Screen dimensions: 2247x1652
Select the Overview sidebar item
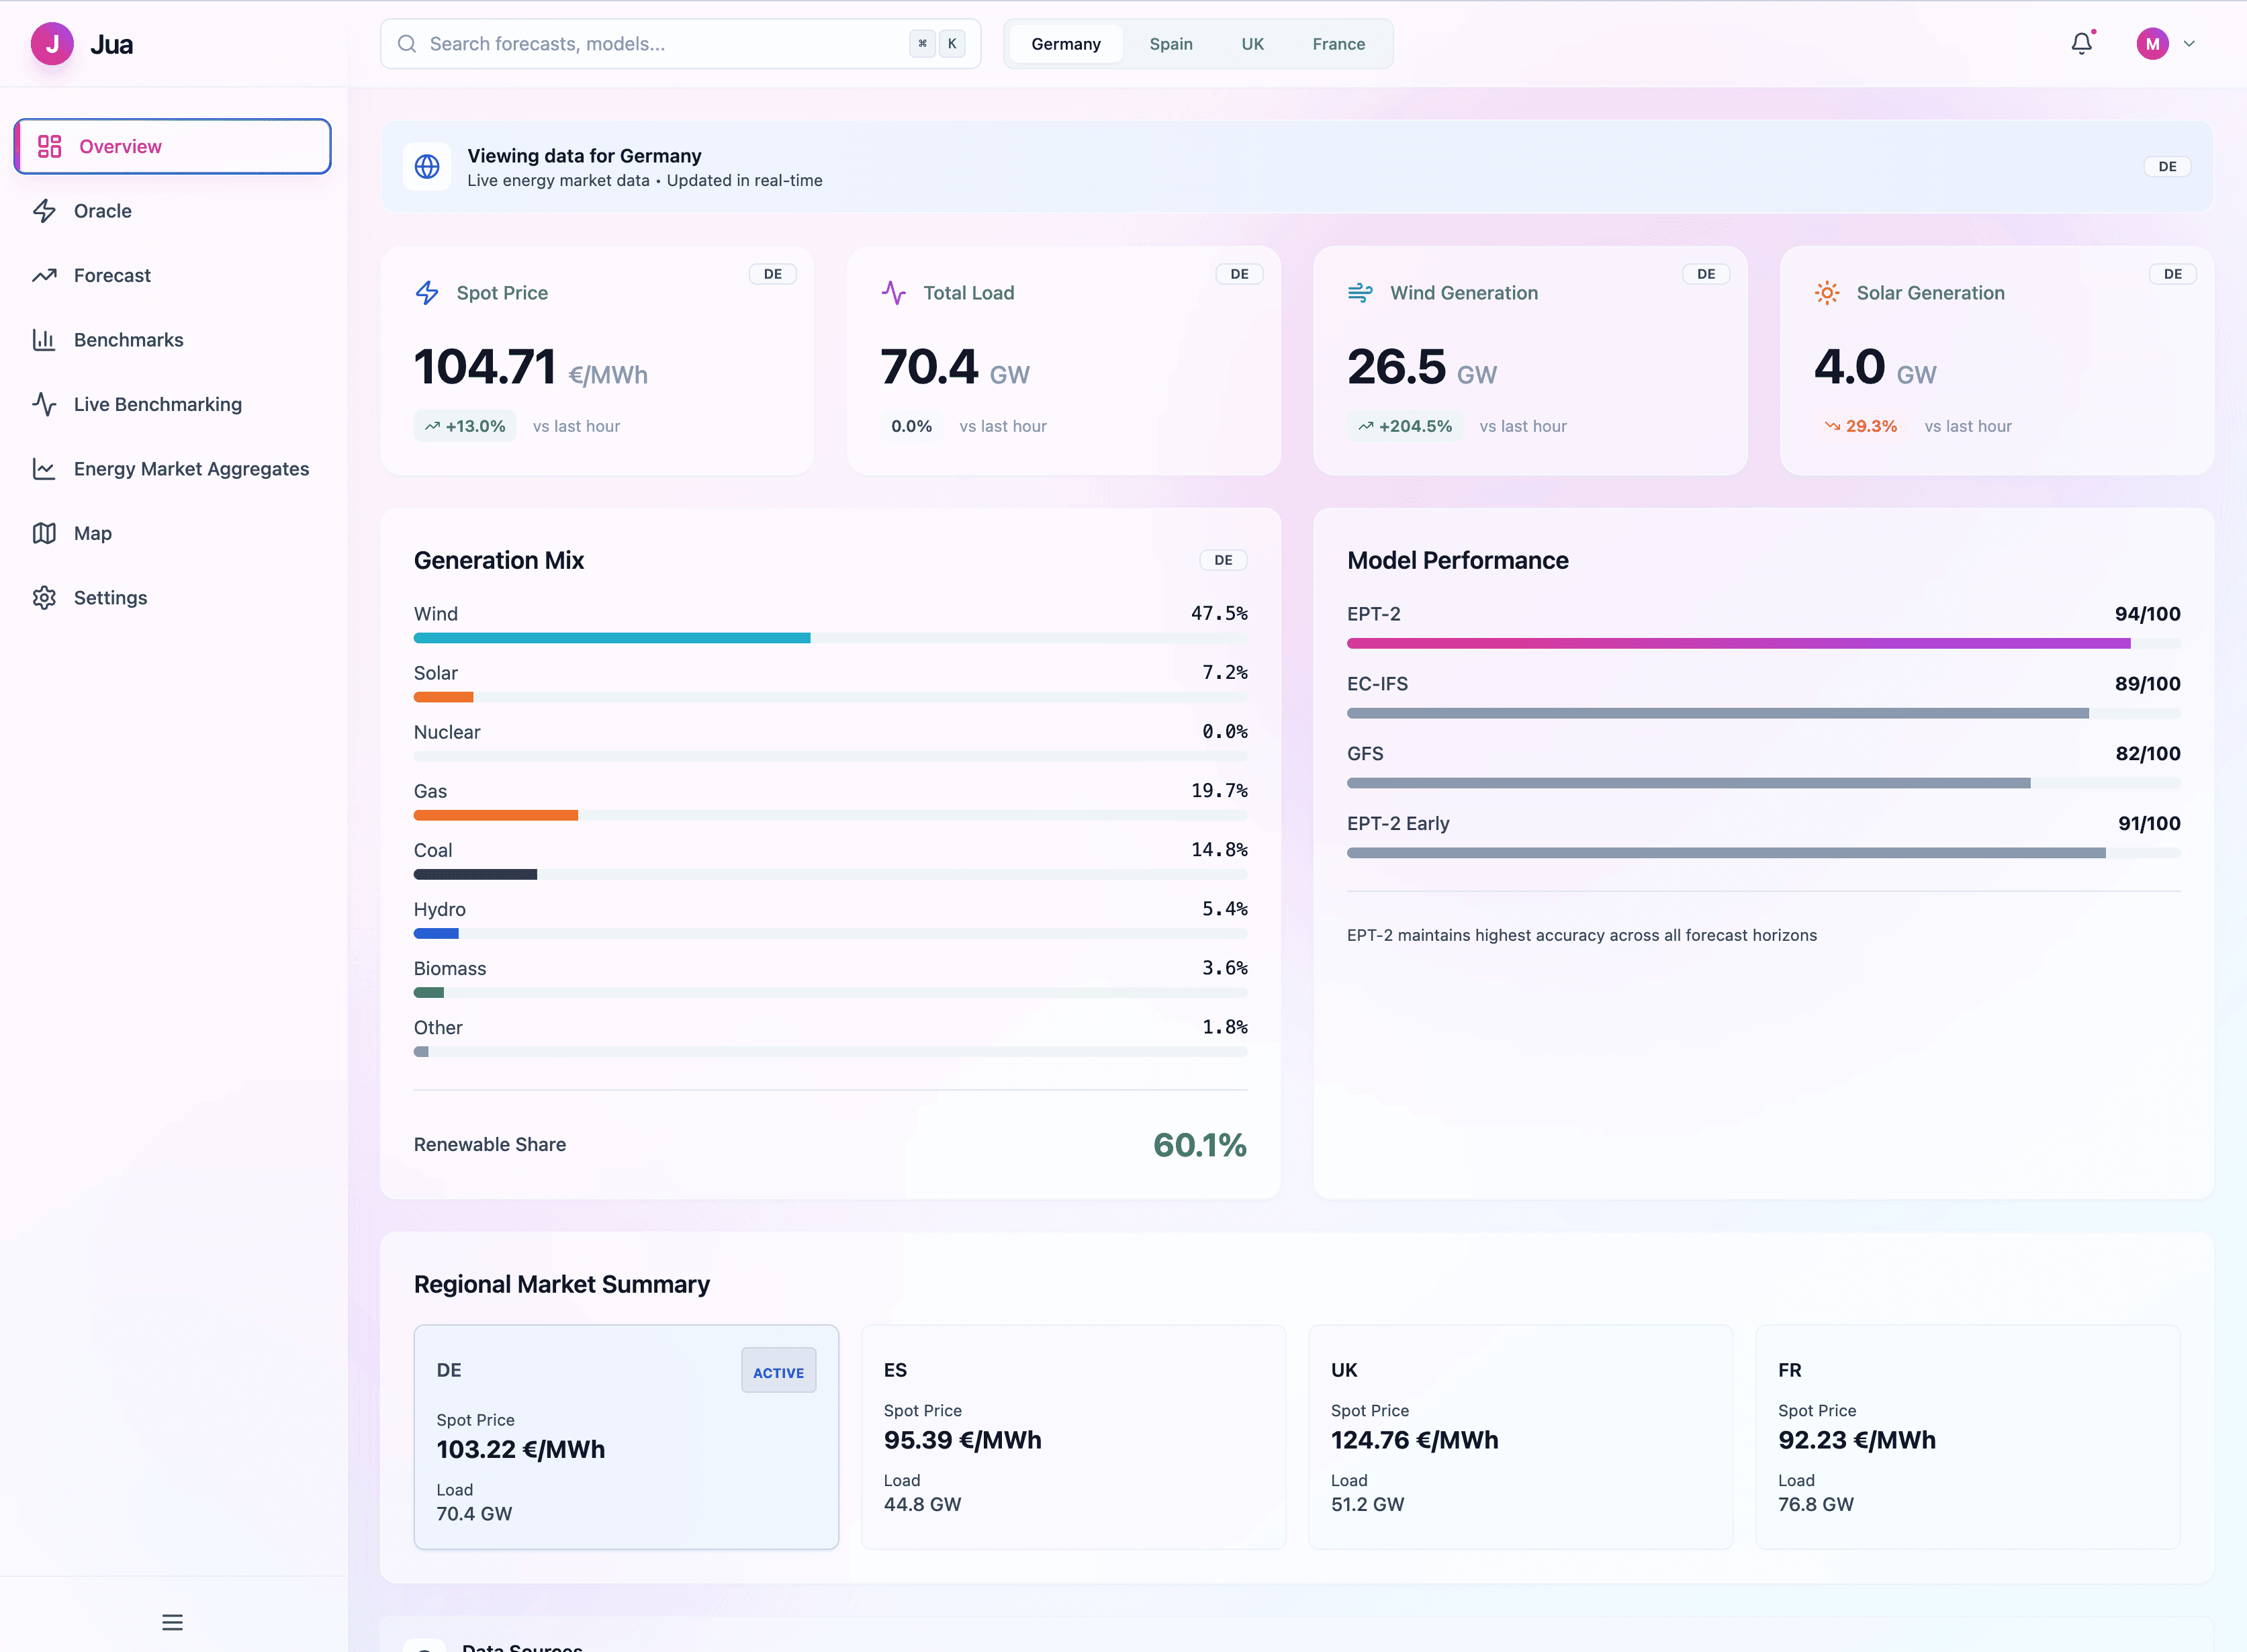coord(172,146)
